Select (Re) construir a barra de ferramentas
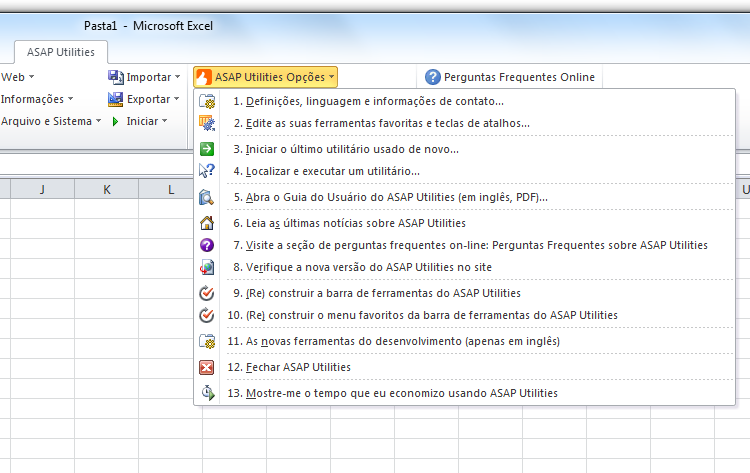The width and height of the screenshot is (750, 473). coord(464,293)
